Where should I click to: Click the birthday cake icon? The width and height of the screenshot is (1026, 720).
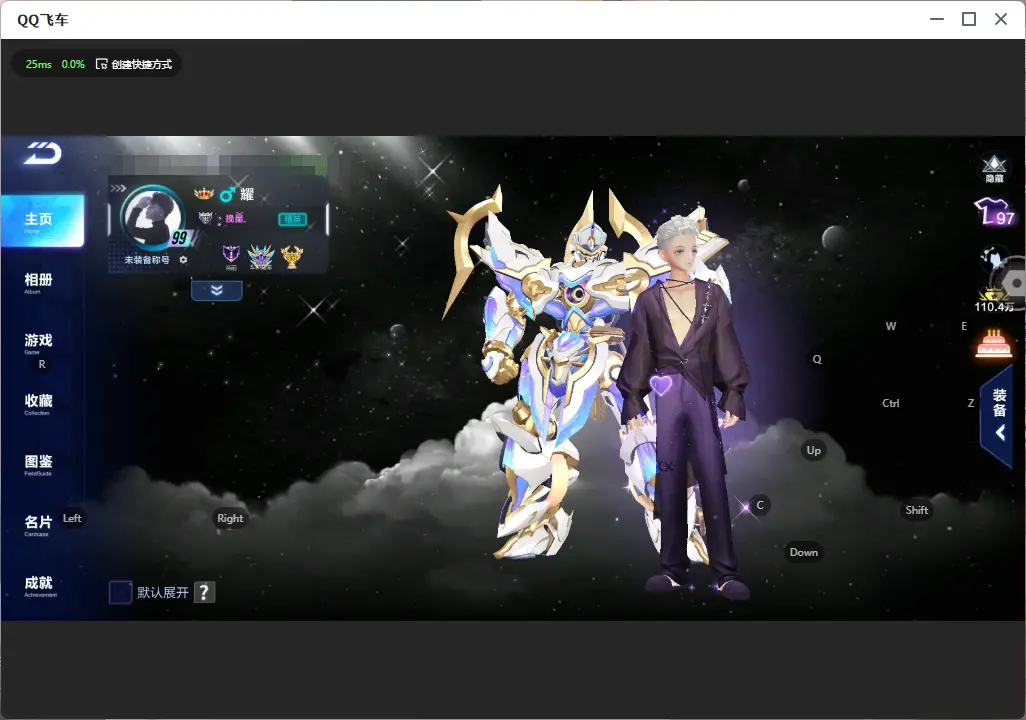[x=993, y=344]
